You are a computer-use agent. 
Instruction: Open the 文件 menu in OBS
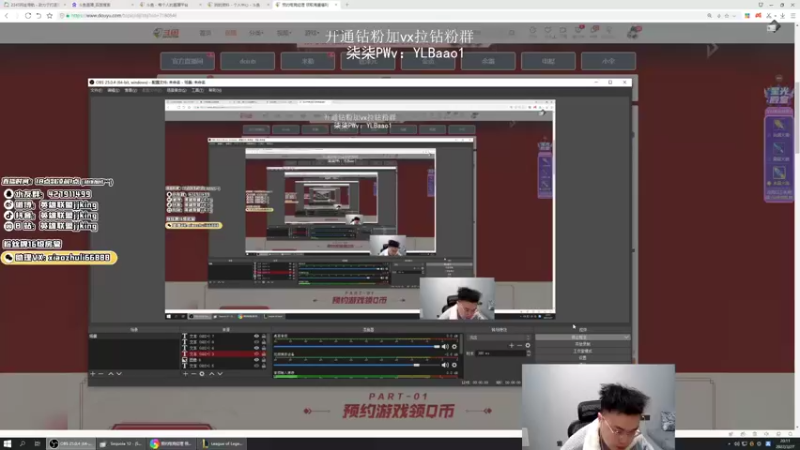point(96,90)
